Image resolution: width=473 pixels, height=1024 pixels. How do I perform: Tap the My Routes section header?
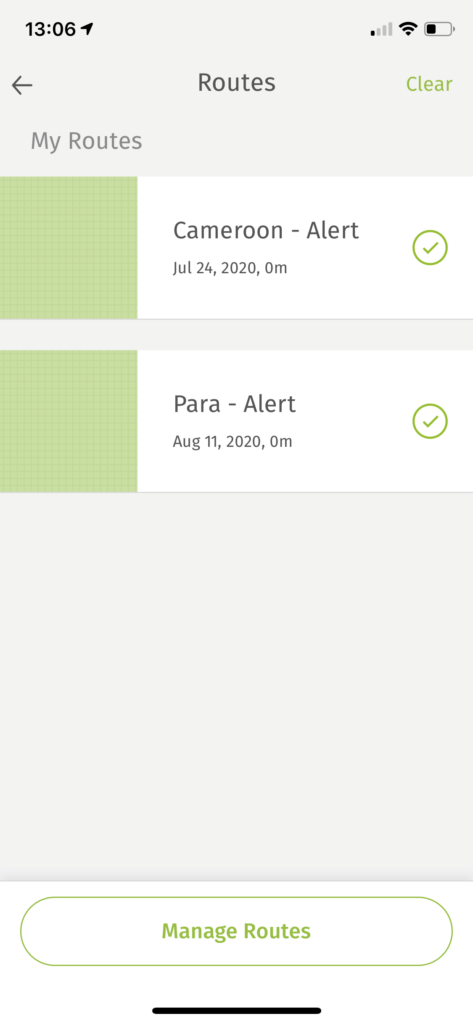pos(86,141)
